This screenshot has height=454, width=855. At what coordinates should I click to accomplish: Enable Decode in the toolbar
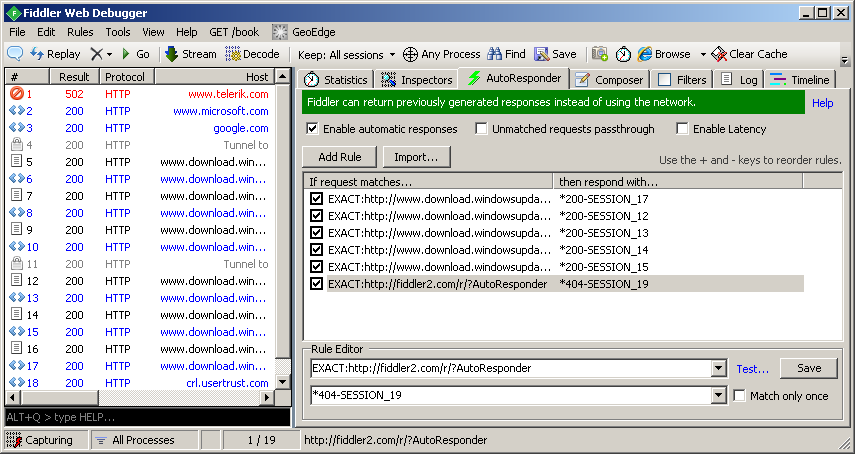(252, 54)
